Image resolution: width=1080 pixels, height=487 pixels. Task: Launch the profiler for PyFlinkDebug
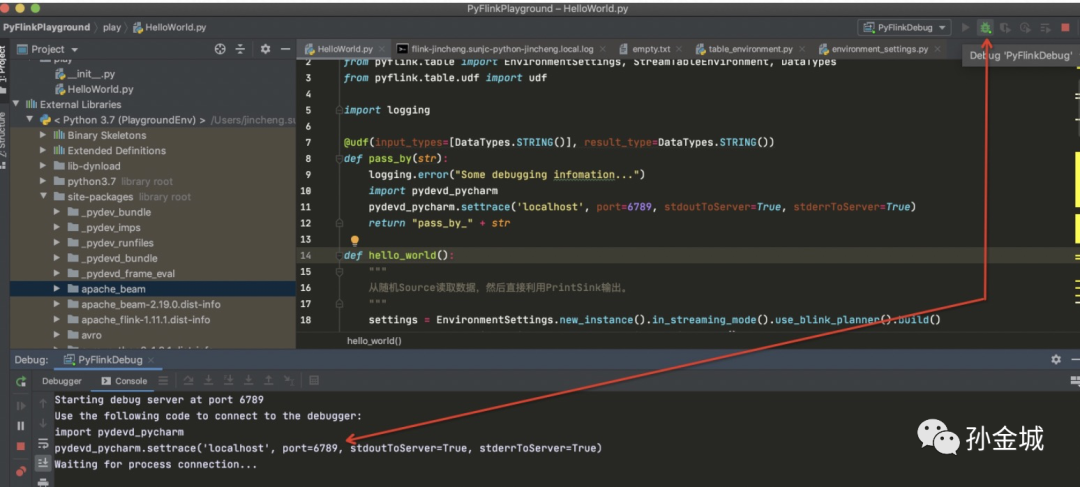click(x=1026, y=28)
